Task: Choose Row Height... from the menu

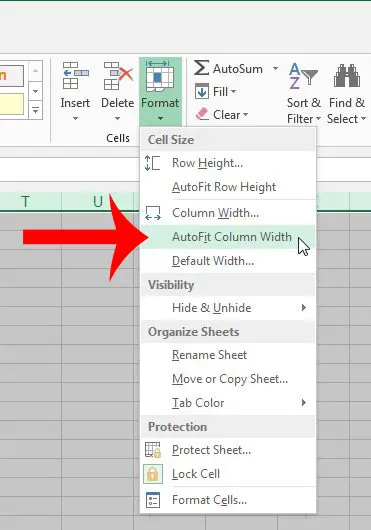Action: [x=228, y=163]
